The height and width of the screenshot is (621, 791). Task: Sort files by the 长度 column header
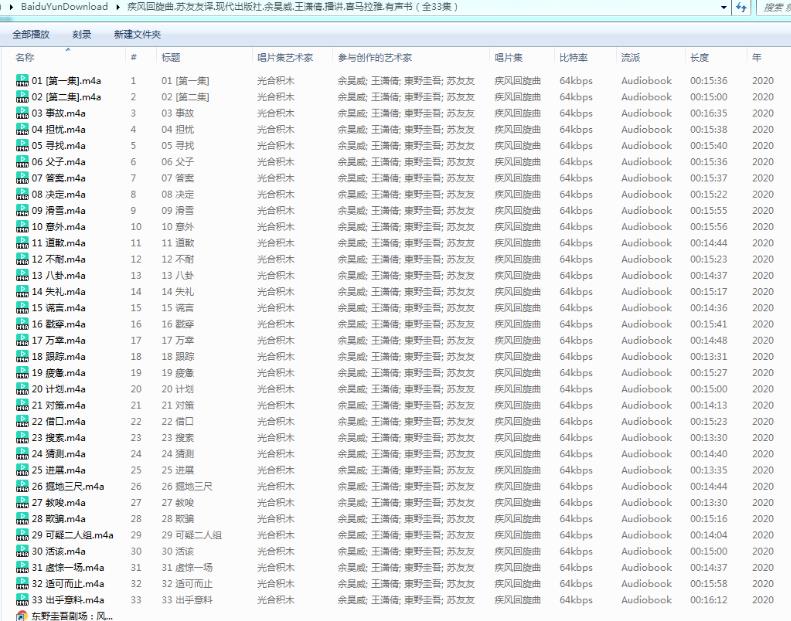coord(700,58)
